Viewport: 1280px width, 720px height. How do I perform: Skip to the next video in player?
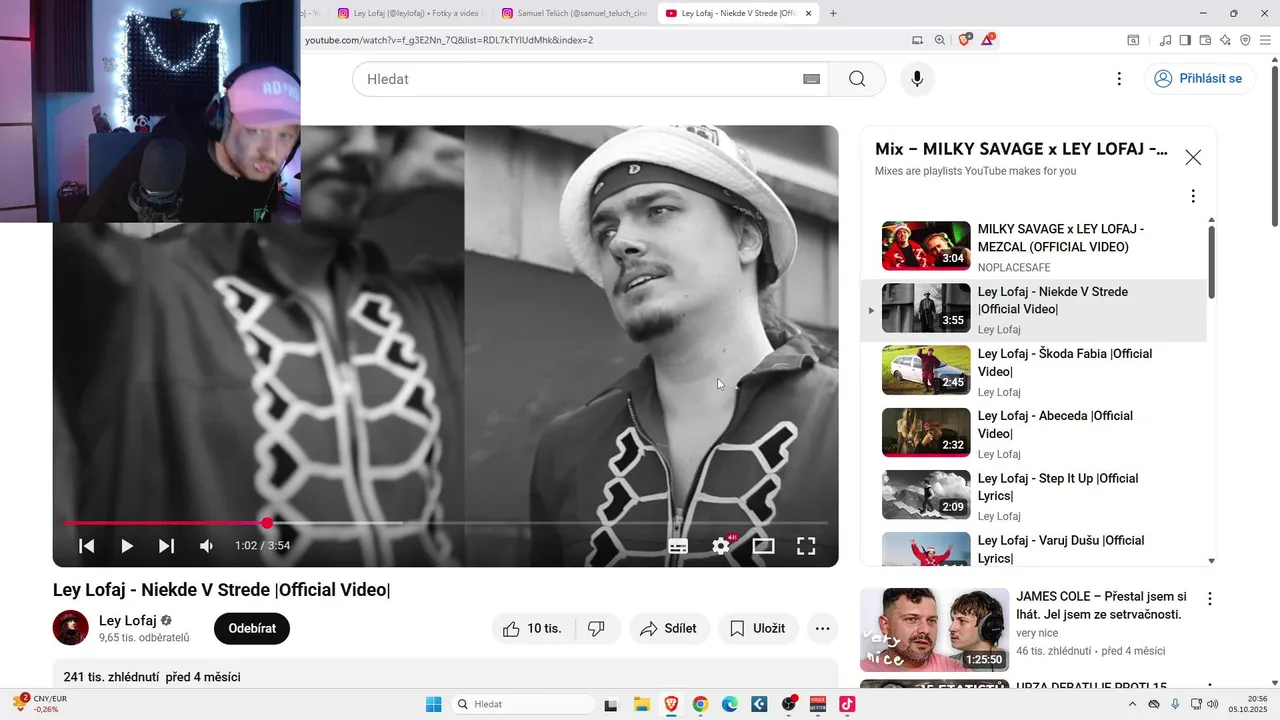pos(167,546)
